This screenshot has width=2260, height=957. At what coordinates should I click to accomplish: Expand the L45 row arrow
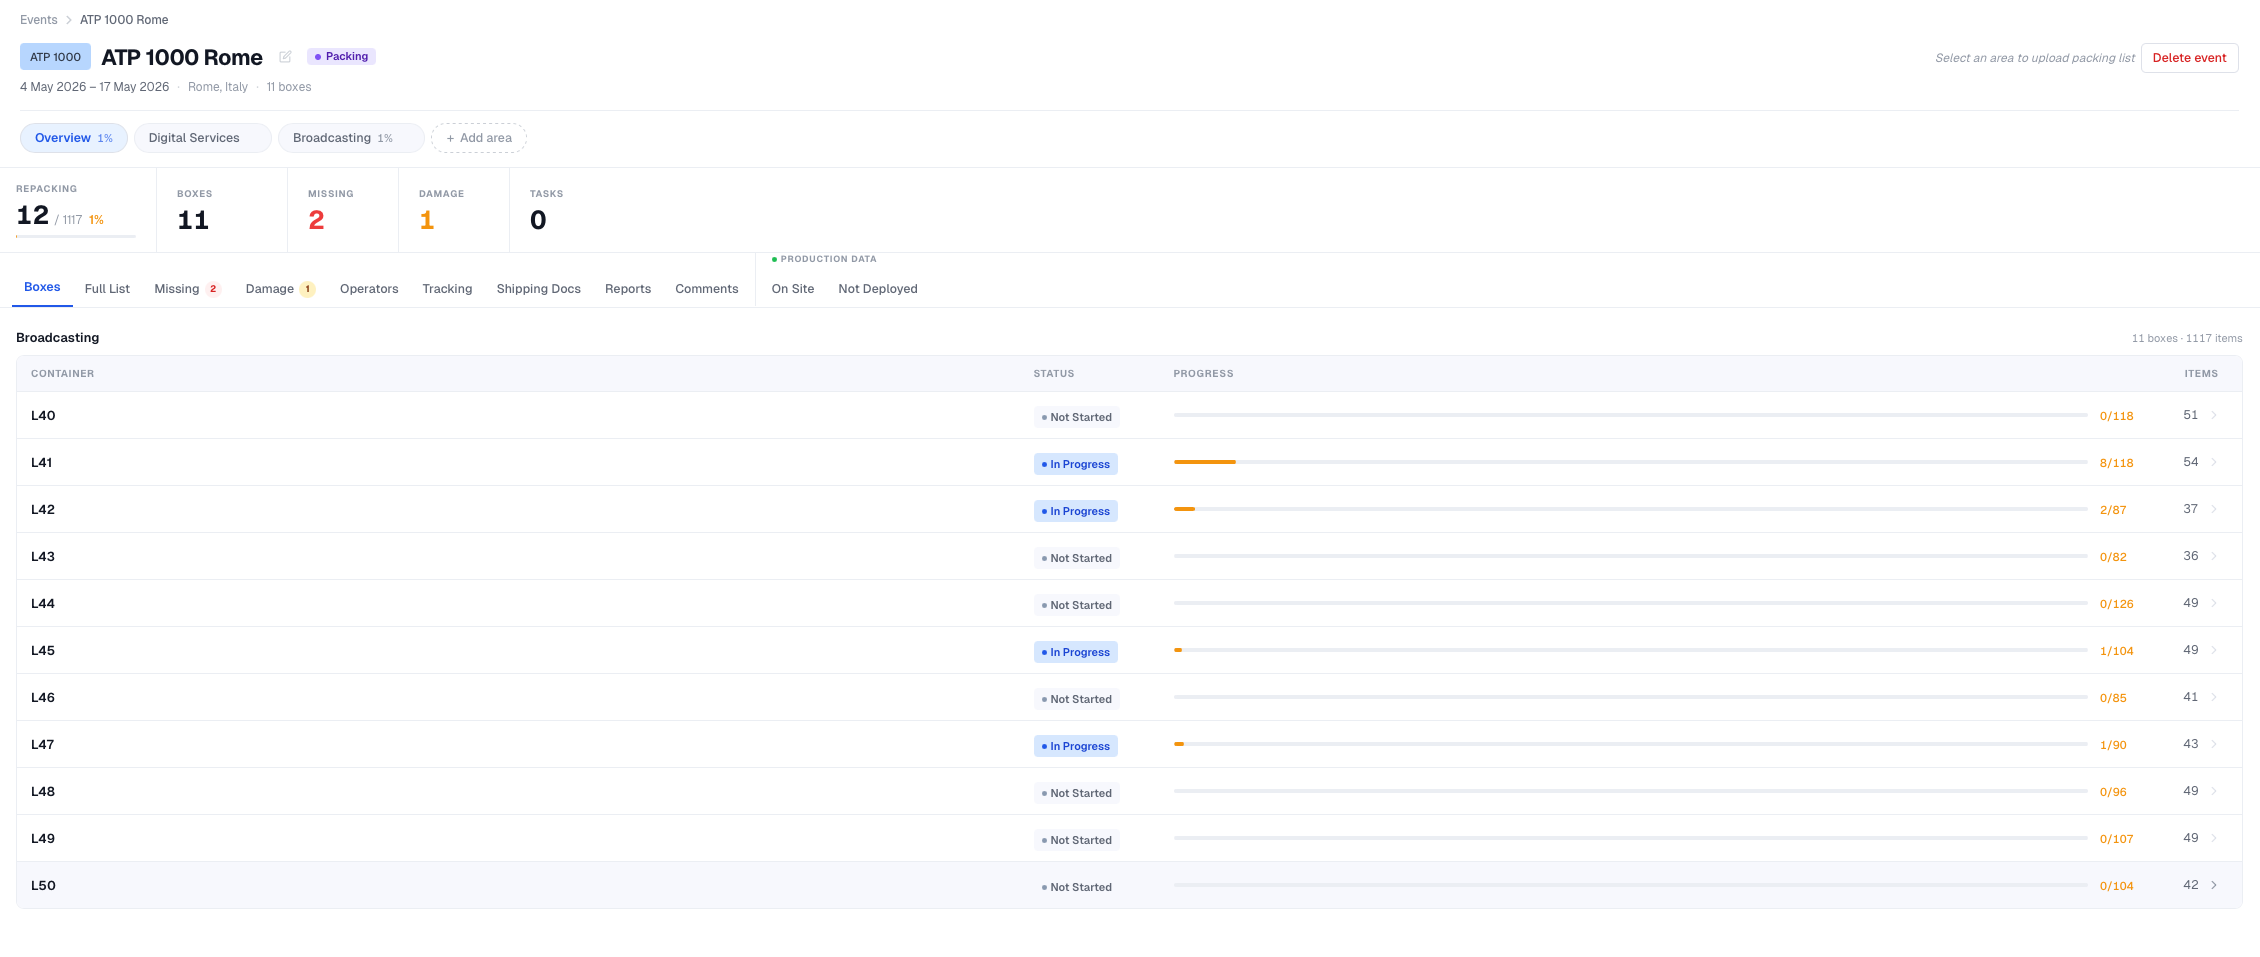tap(2214, 650)
